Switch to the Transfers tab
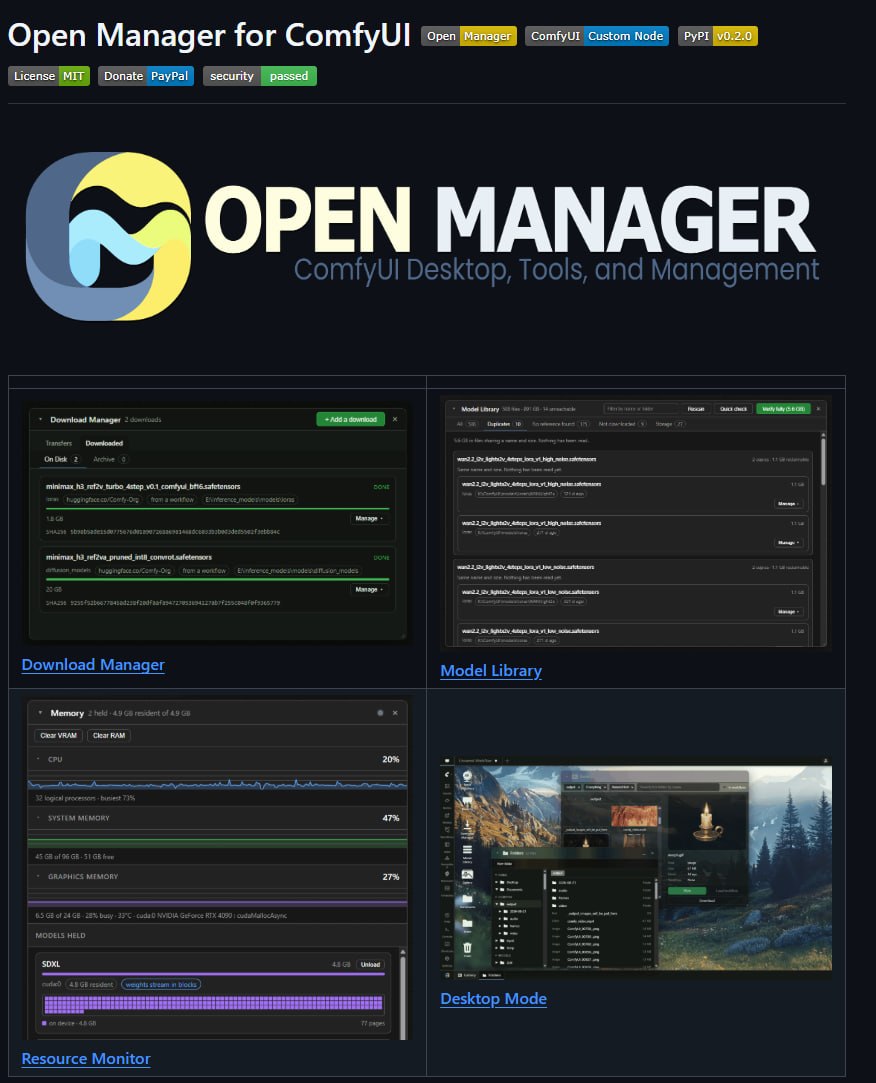 [x=59, y=443]
